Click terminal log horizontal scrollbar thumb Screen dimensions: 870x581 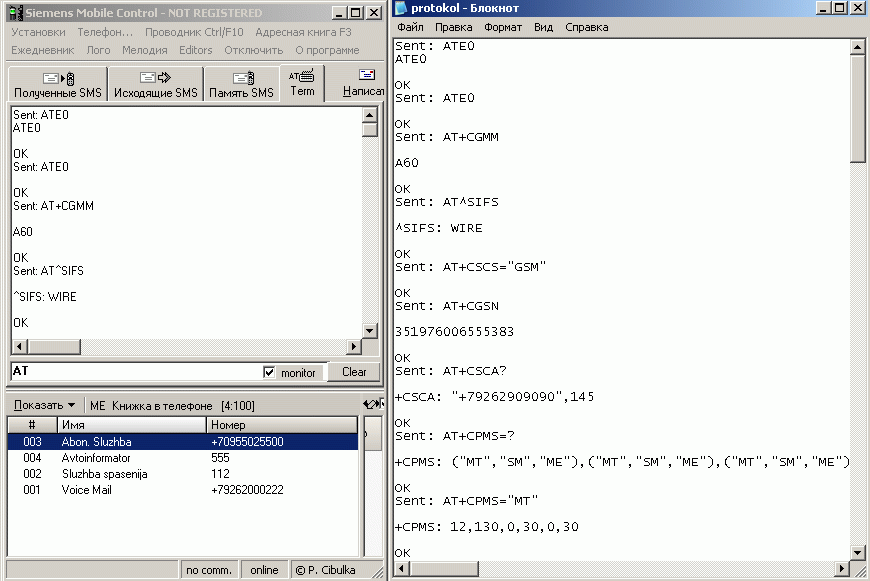(54, 347)
